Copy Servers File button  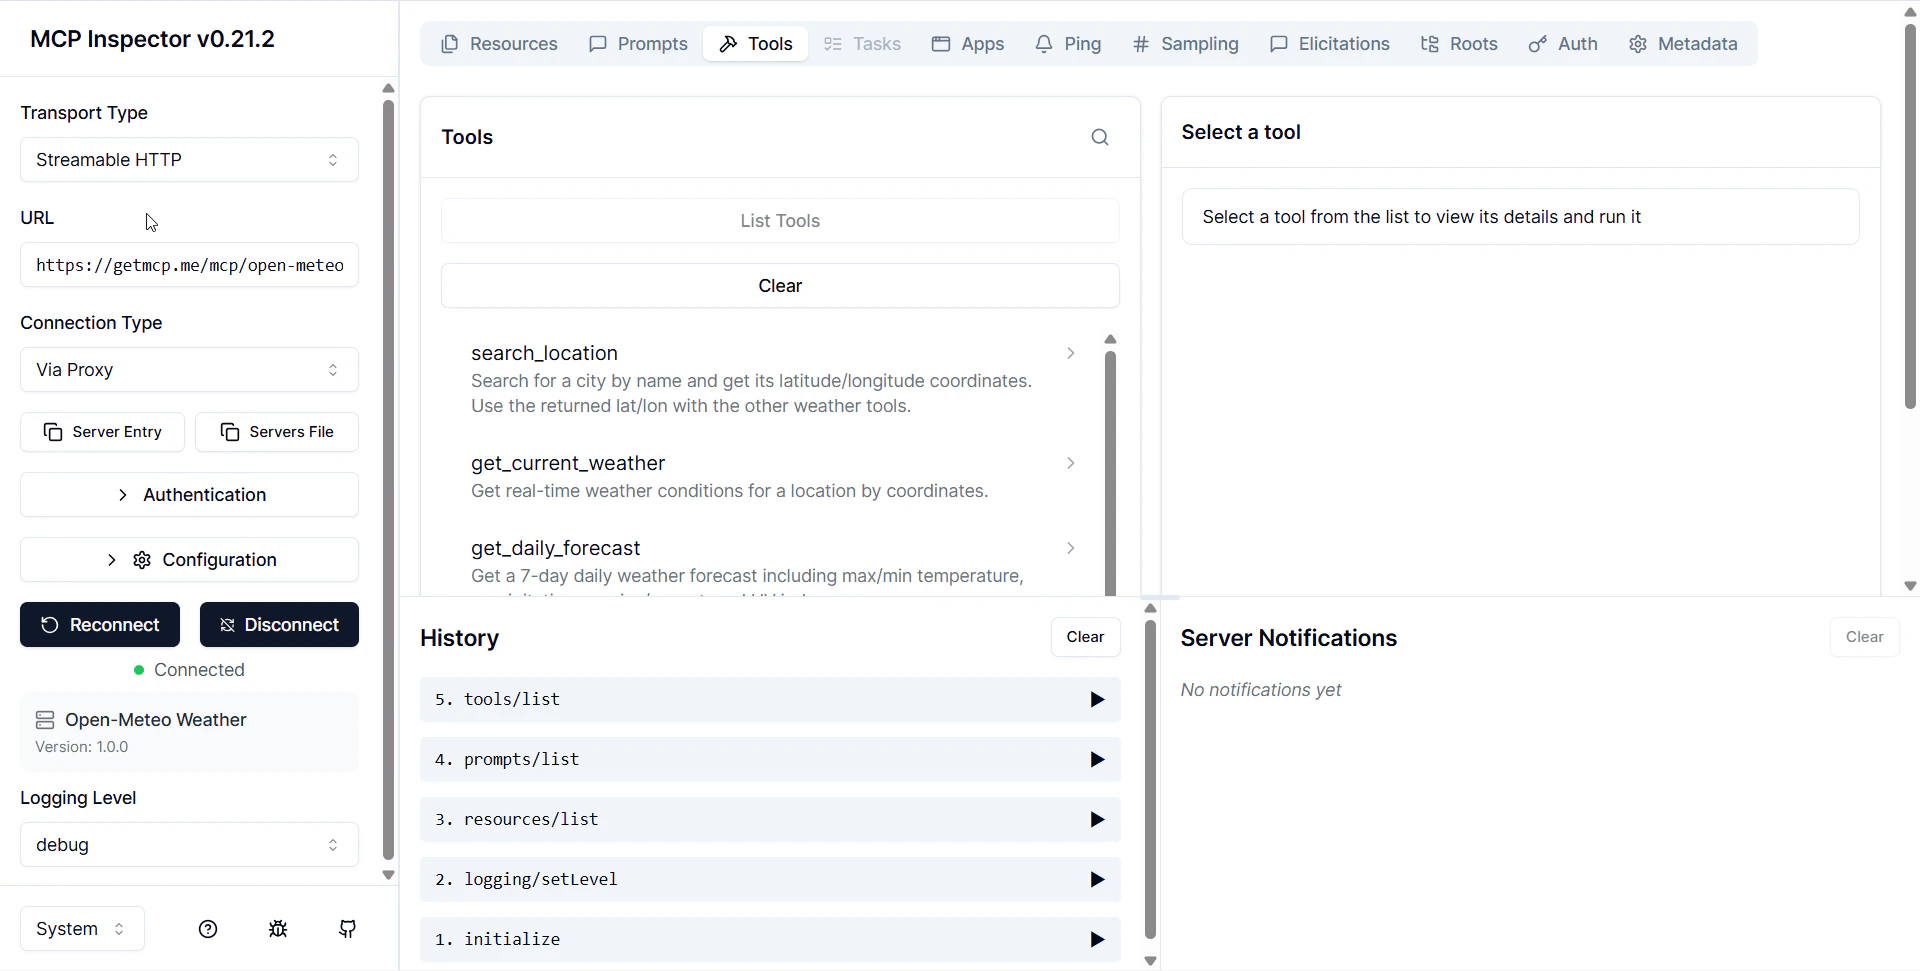click(277, 432)
